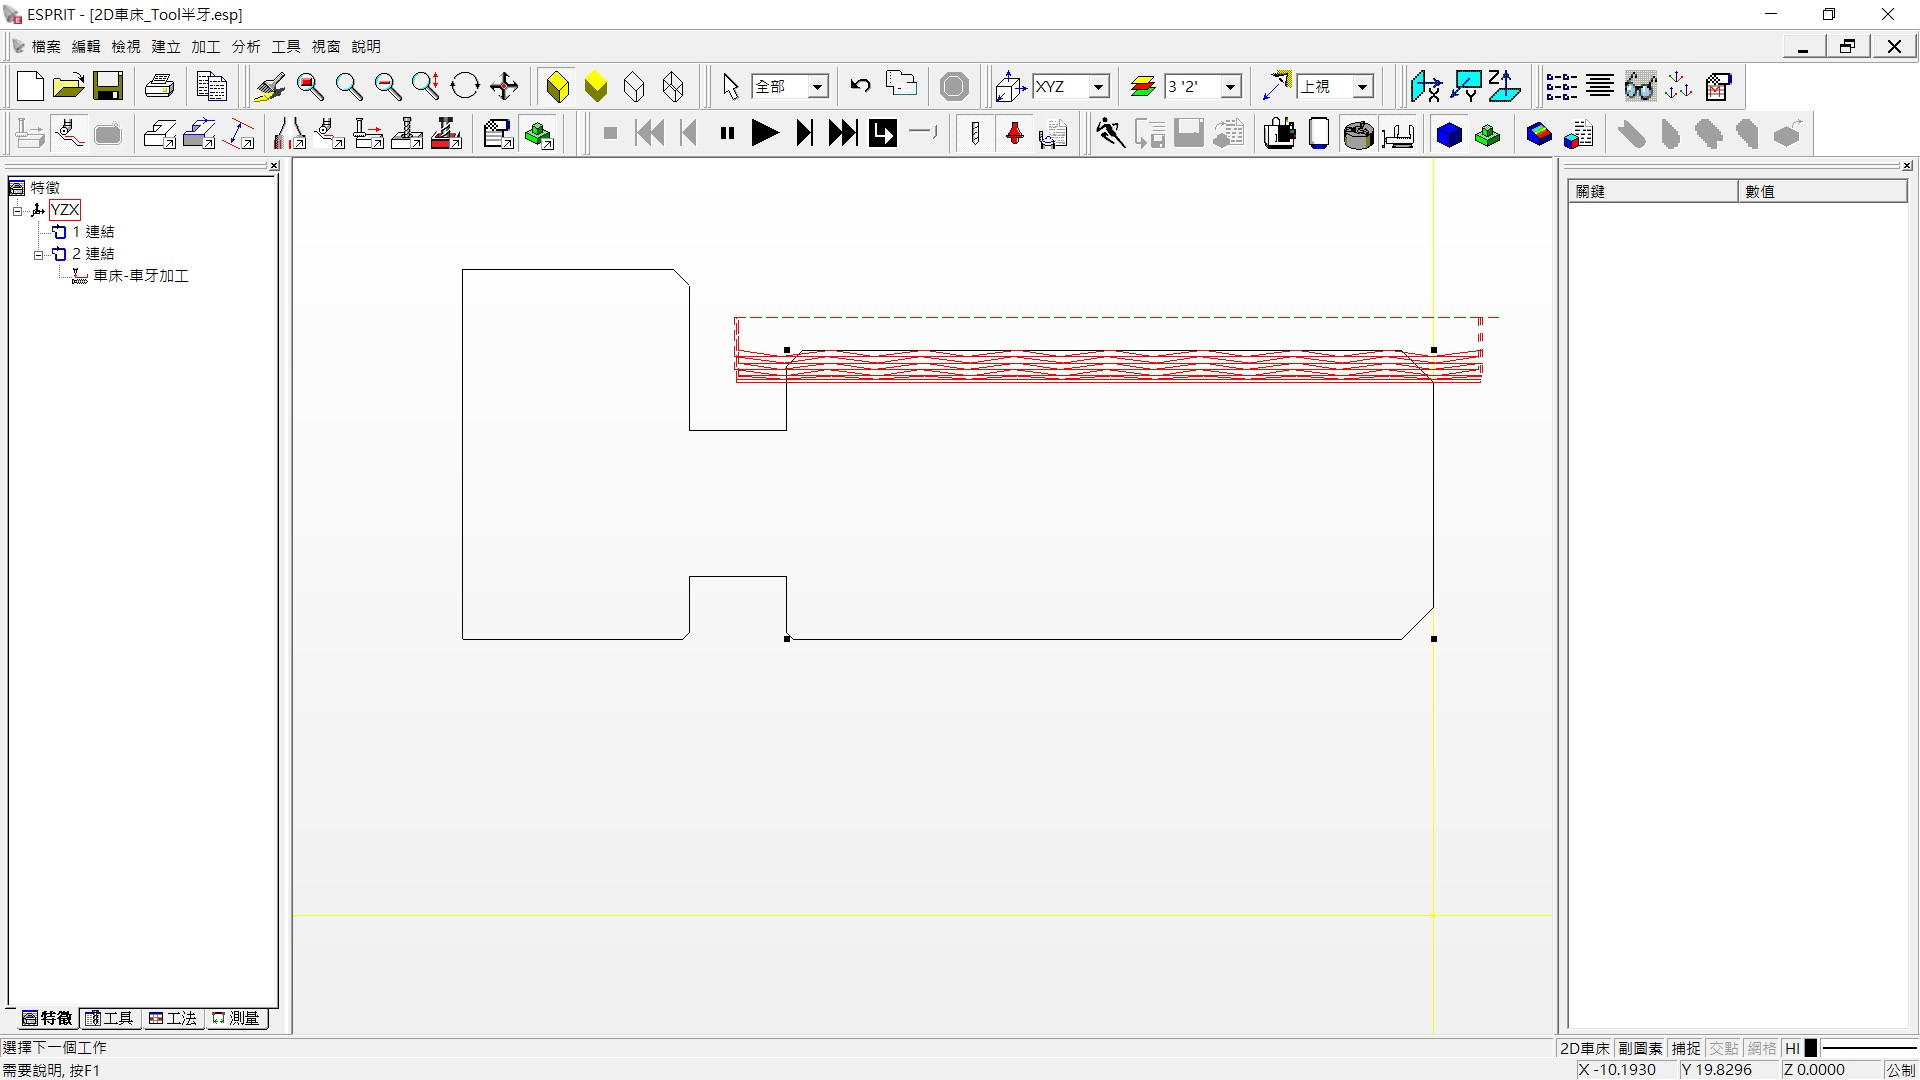Image resolution: width=1920 pixels, height=1080 pixels.
Task: Toggle the 副圖素 mode in status bar
Action: click(1640, 1048)
